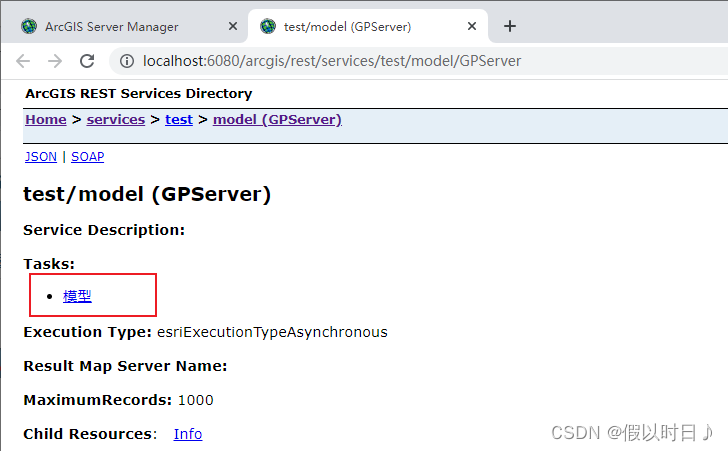This screenshot has height=451, width=728.
Task: Click the Execution Type label
Action: point(88,332)
